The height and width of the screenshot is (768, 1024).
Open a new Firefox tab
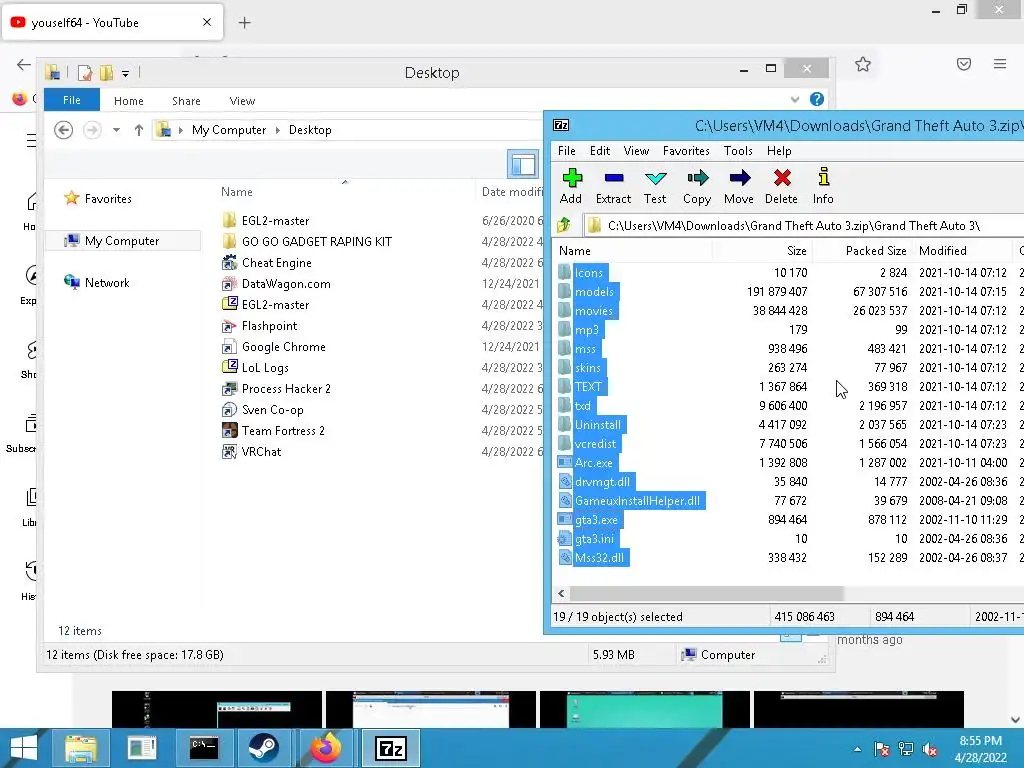(244, 23)
